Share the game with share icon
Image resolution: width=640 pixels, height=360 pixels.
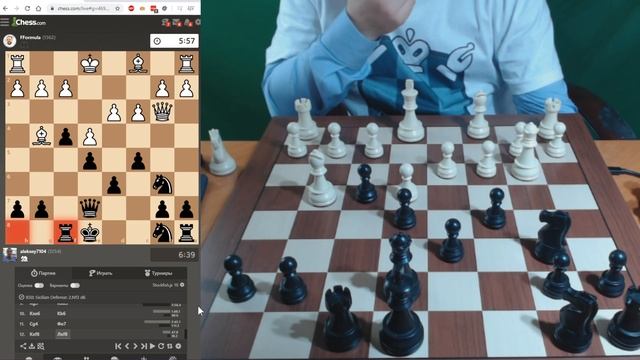pos(23,346)
